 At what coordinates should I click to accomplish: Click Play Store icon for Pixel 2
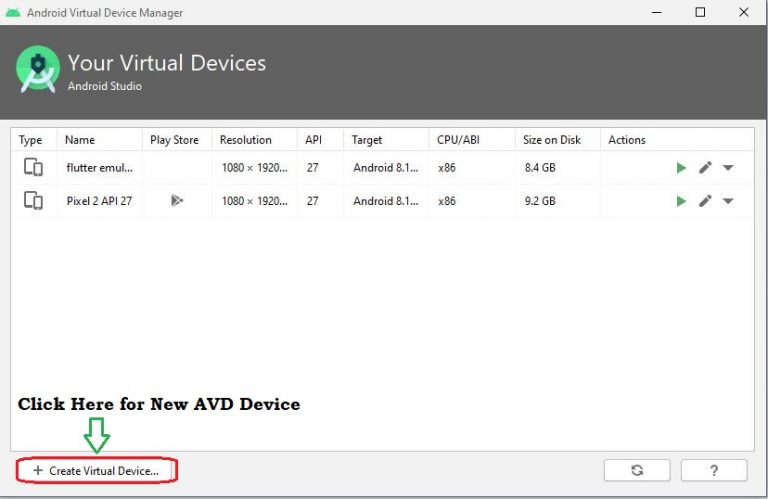pyautogui.click(x=176, y=201)
